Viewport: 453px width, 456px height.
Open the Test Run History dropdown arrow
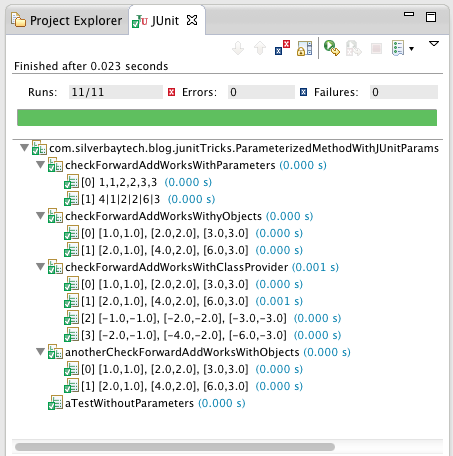pos(411,49)
